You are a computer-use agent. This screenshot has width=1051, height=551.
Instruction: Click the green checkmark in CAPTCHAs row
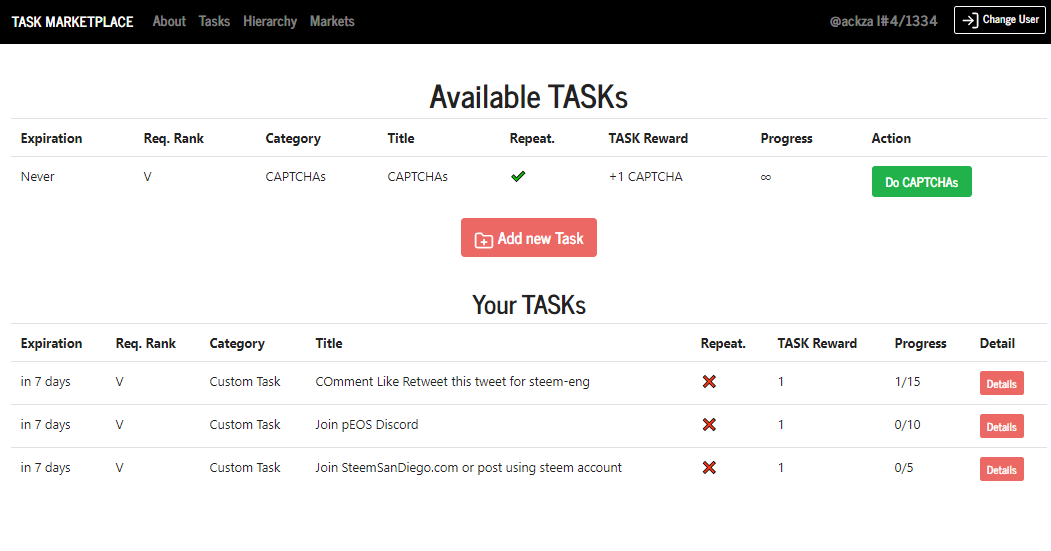click(x=517, y=176)
